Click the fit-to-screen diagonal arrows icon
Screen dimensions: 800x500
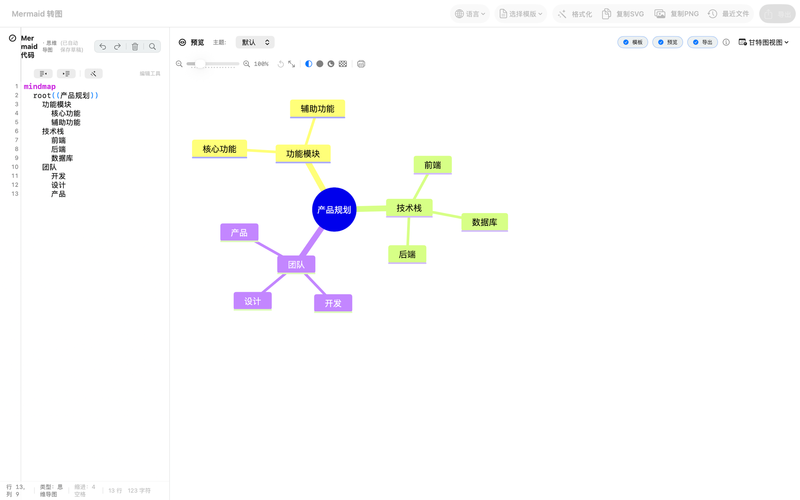click(x=291, y=64)
